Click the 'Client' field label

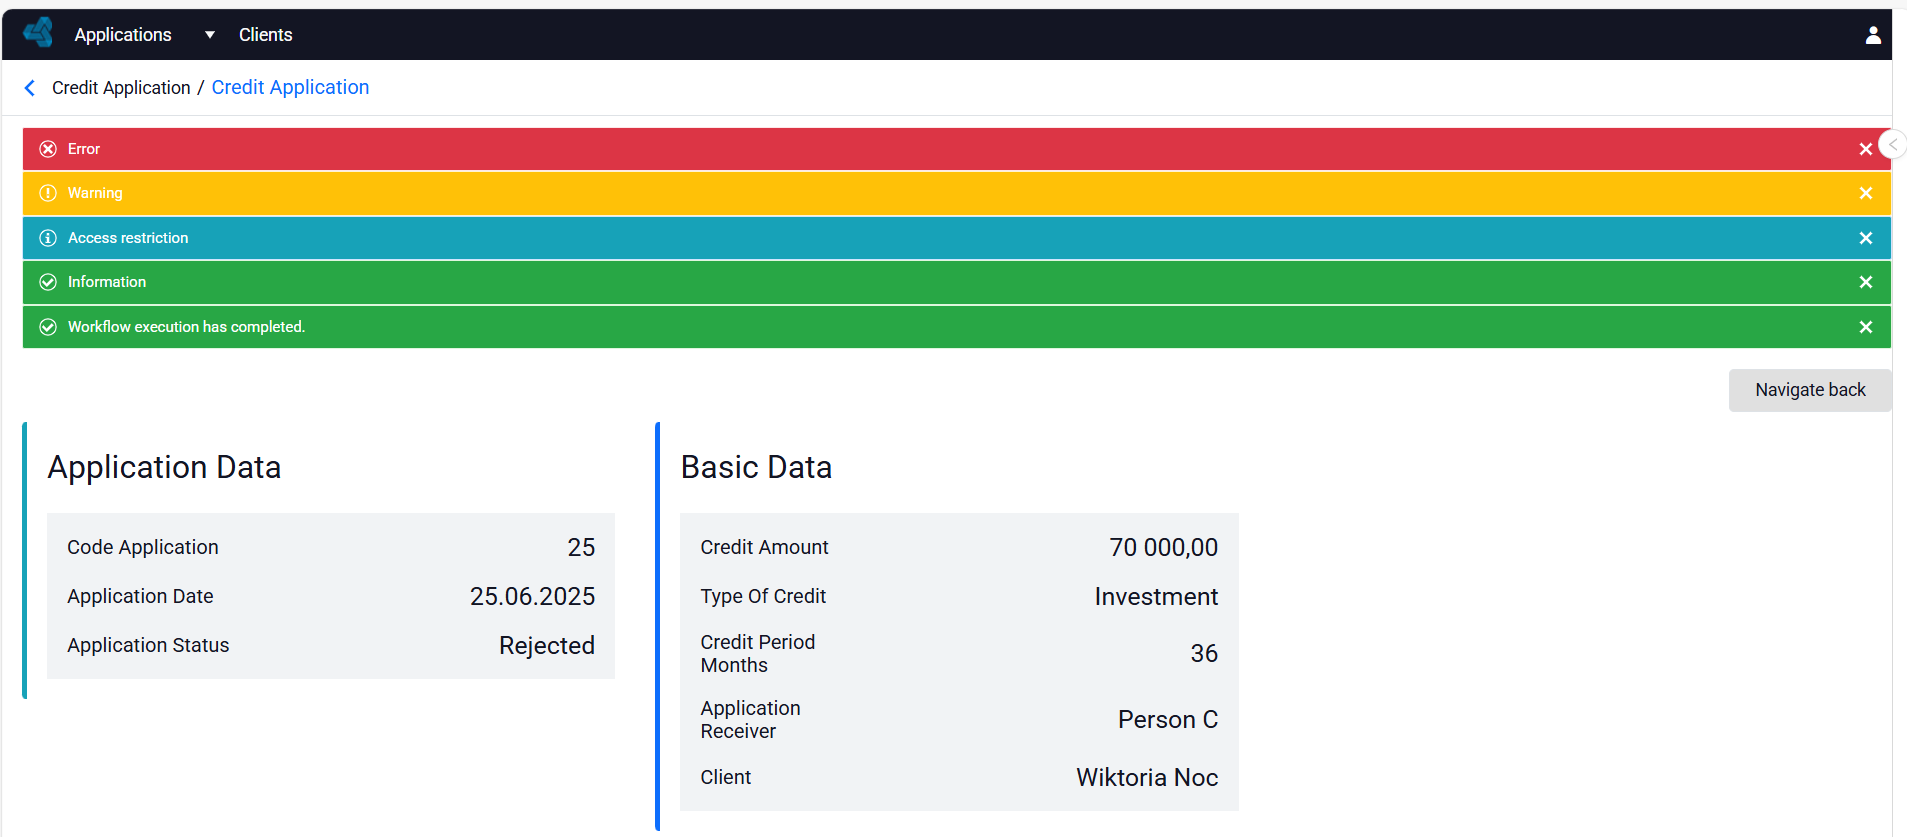[x=725, y=777]
